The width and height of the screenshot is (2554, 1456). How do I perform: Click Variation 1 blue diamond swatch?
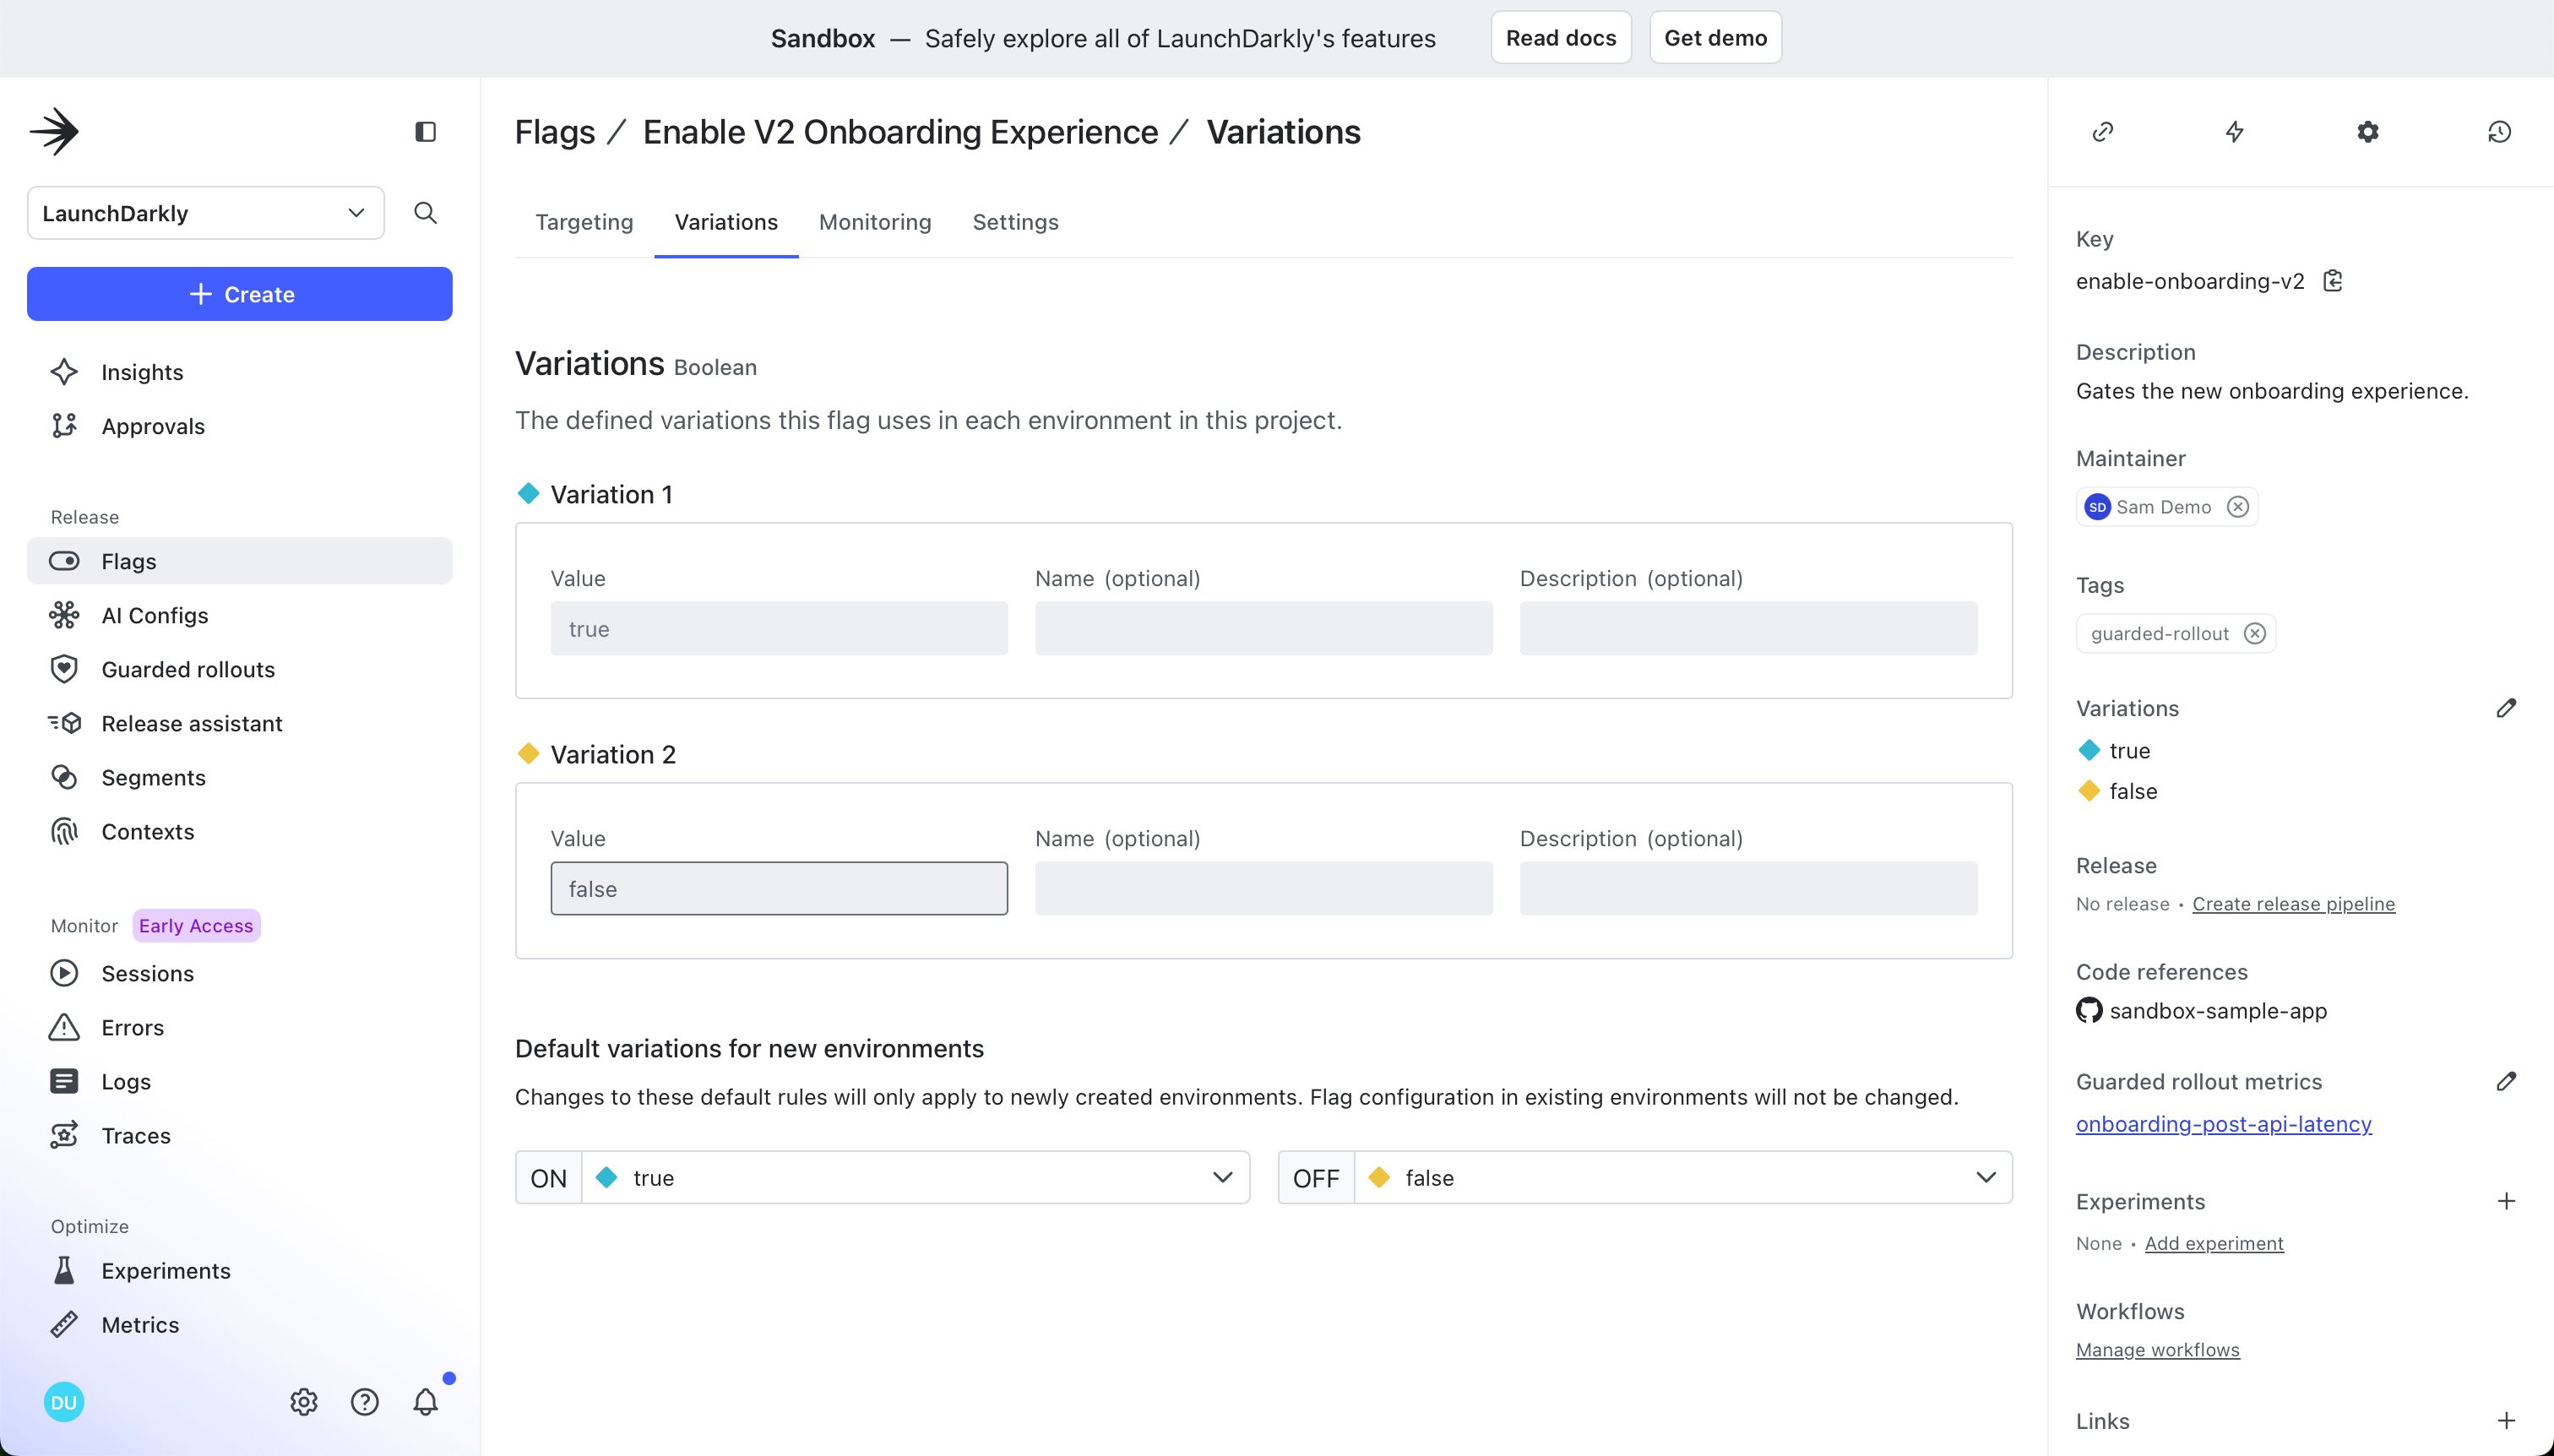click(528, 493)
